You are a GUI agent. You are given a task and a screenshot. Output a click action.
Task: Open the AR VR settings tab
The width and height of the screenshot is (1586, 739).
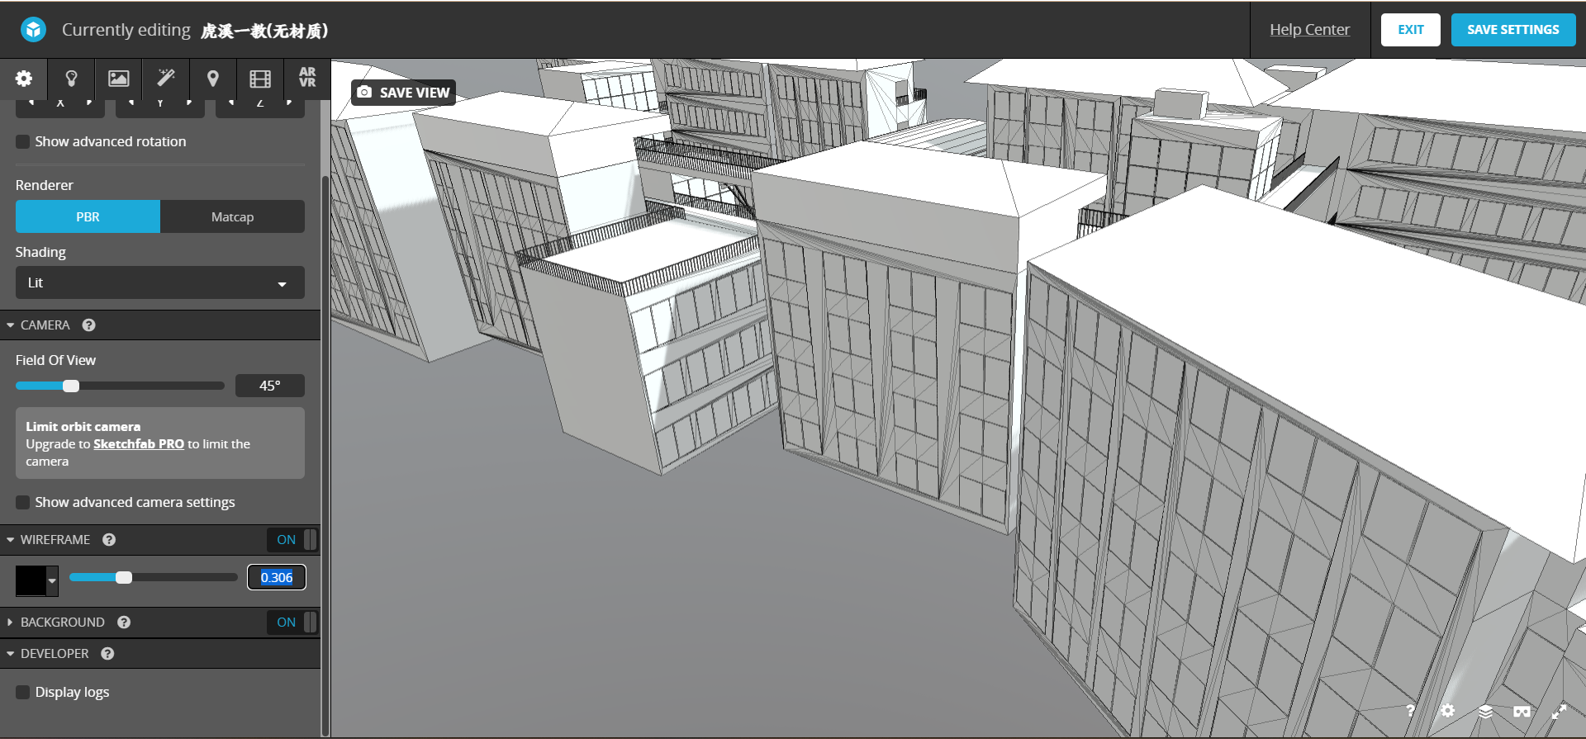point(307,78)
